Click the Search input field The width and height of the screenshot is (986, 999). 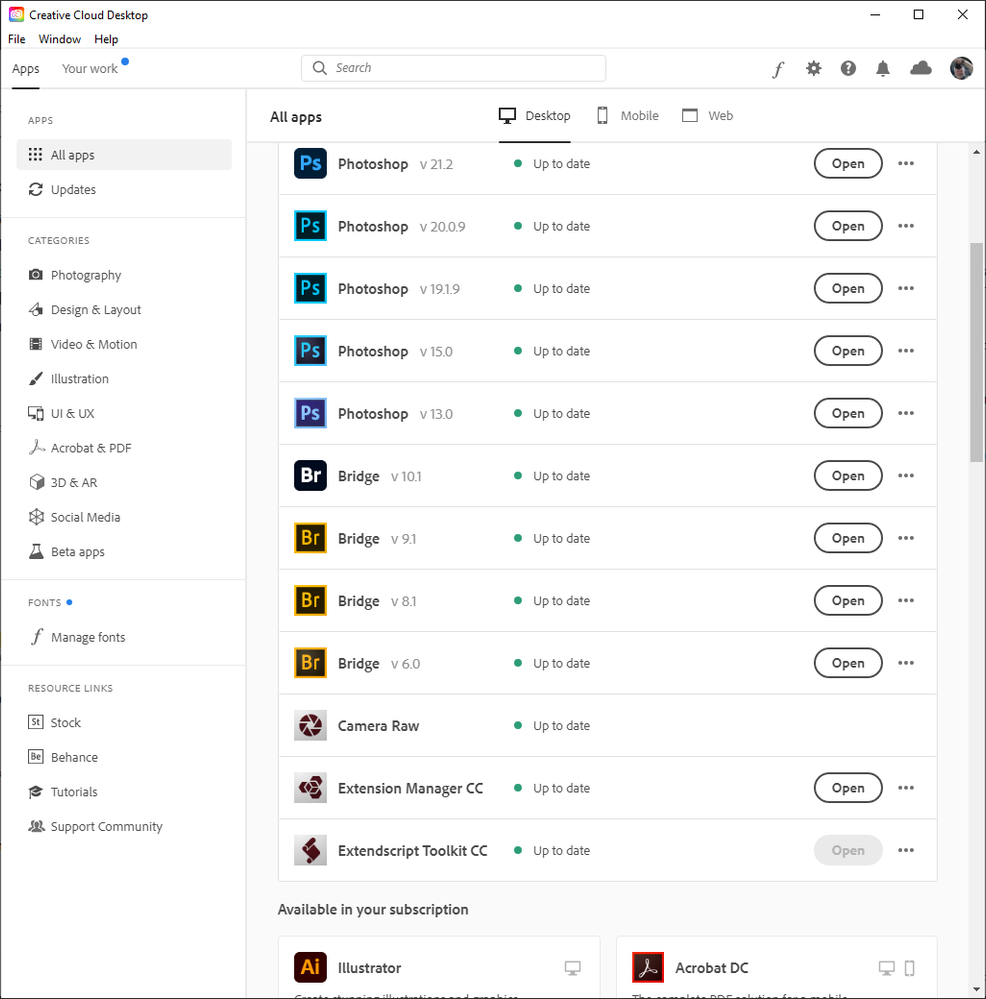pos(453,68)
